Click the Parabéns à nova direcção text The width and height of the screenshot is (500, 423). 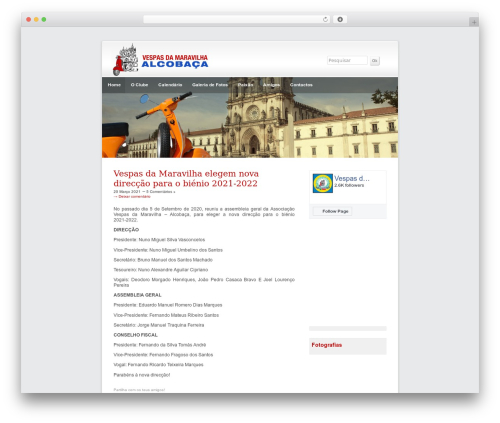coord(142,375)
